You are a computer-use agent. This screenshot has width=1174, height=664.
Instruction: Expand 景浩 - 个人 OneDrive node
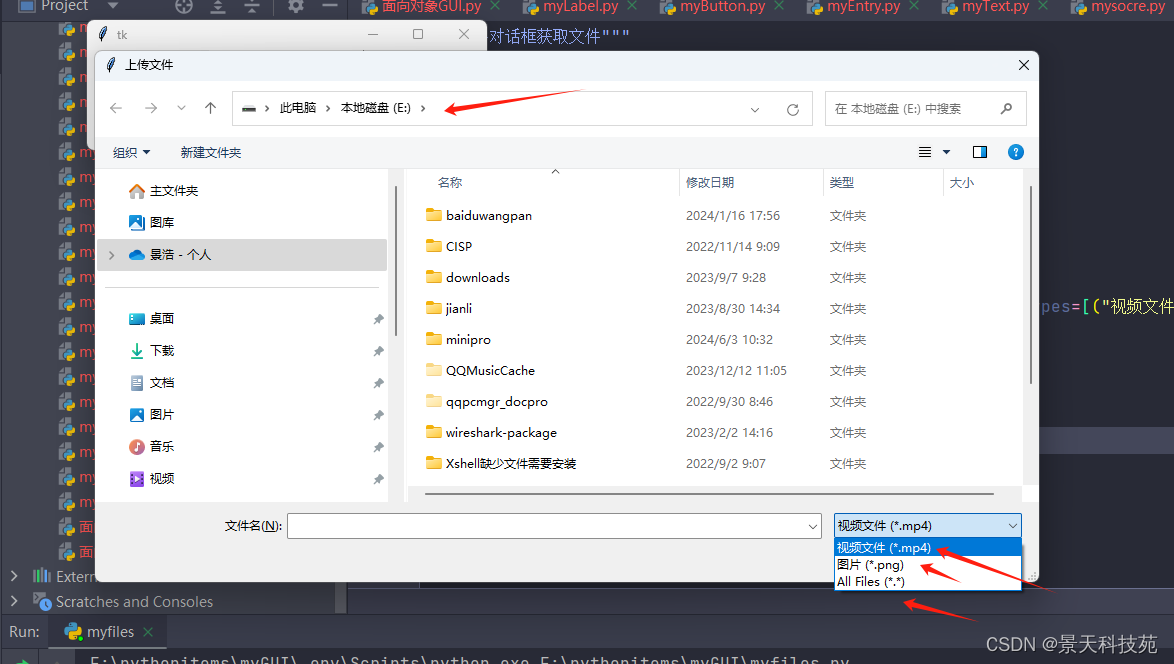[112, 255]
